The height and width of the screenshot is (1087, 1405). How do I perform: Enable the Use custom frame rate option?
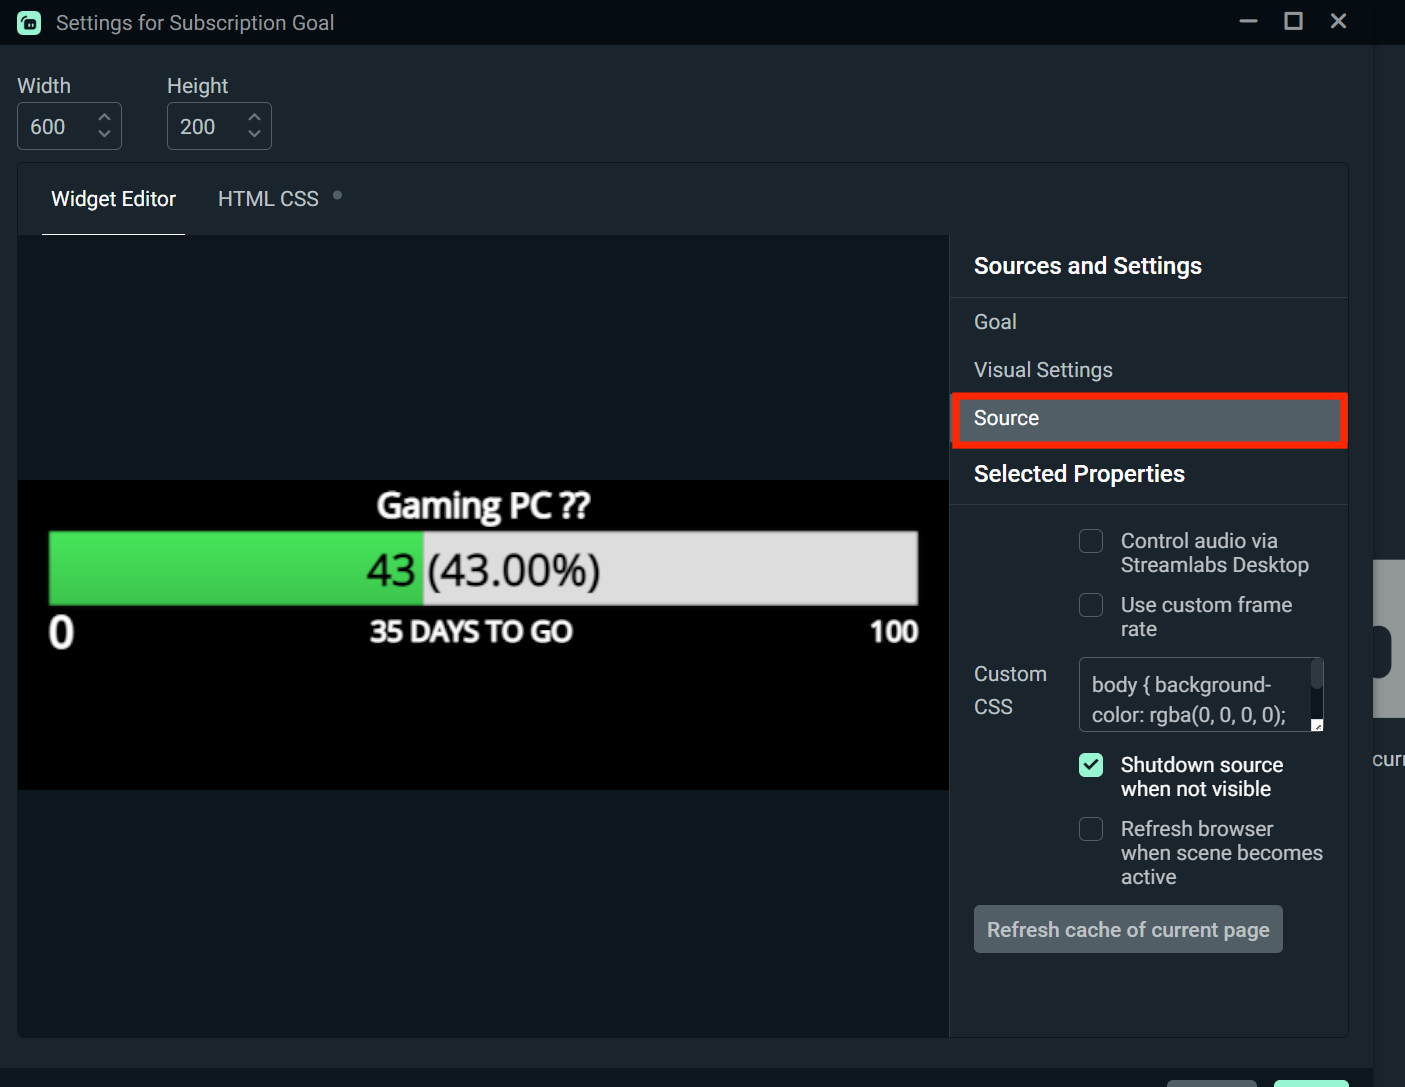coord(1090,604)
